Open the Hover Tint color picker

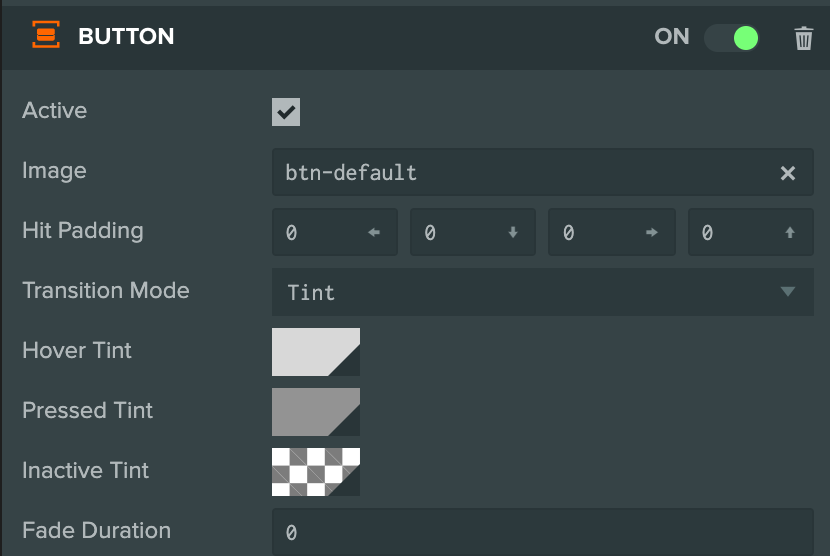tap(316, 352)
